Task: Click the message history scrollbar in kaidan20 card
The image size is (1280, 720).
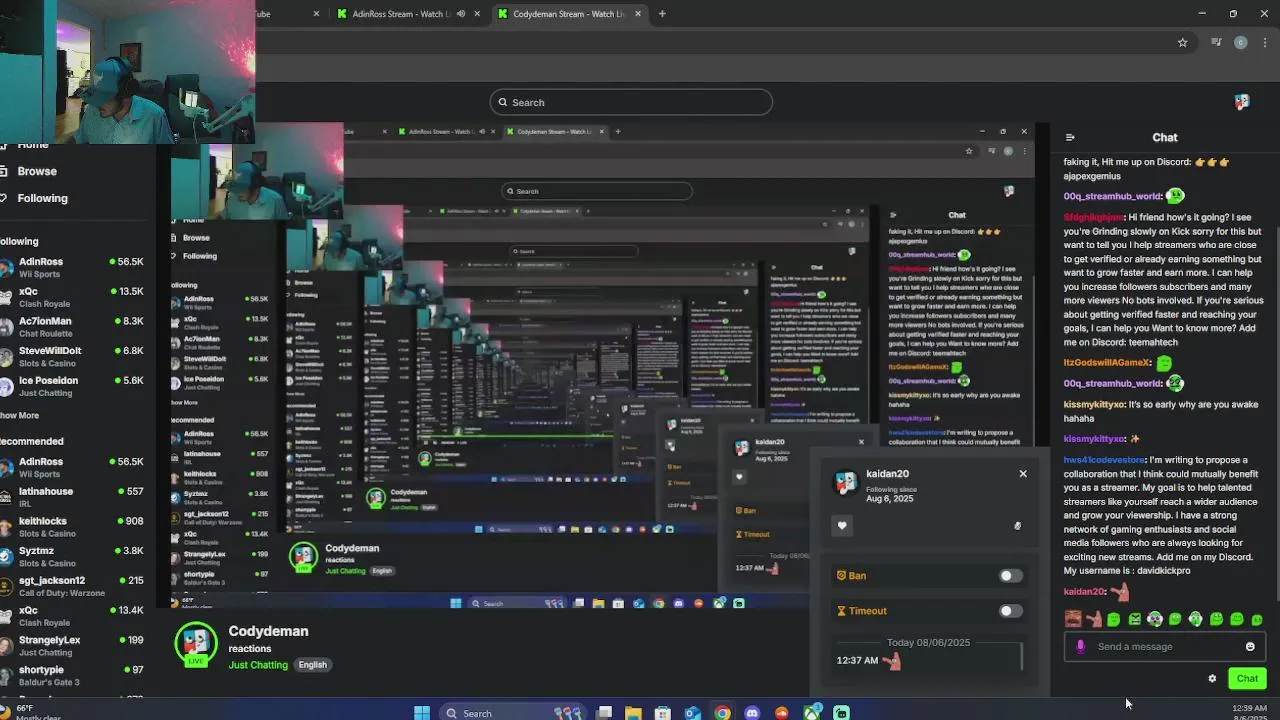Action: coord(1022,656)
